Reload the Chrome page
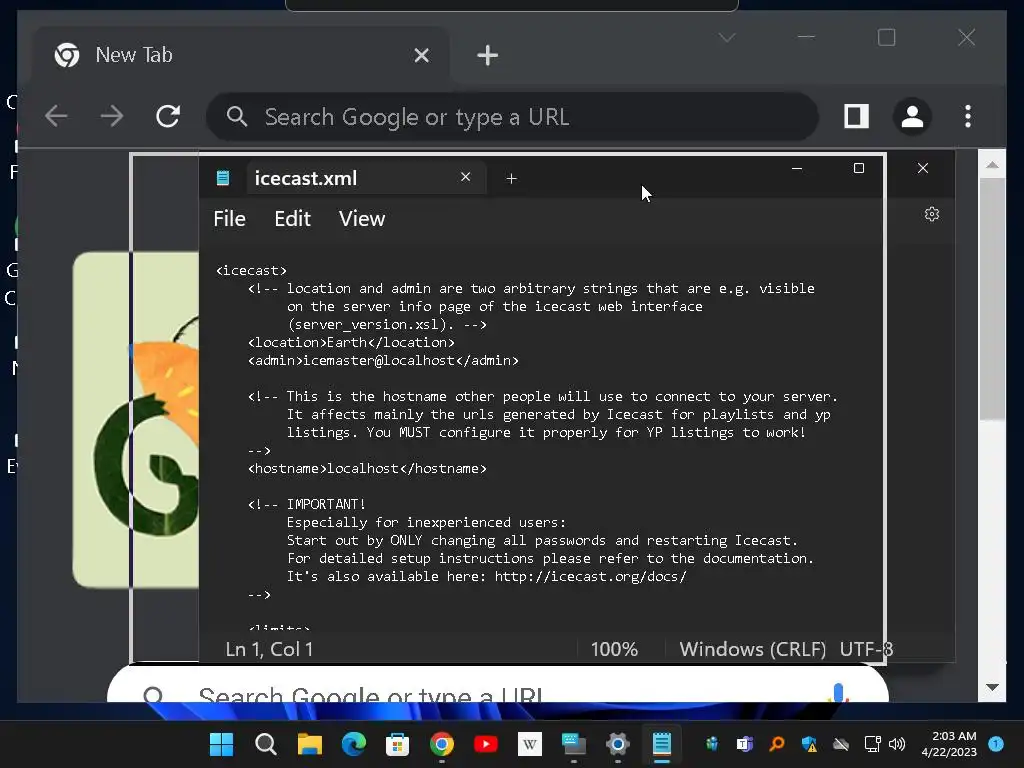The height and width of the screenshot is (768, 1024). click(x=168, y=116)
